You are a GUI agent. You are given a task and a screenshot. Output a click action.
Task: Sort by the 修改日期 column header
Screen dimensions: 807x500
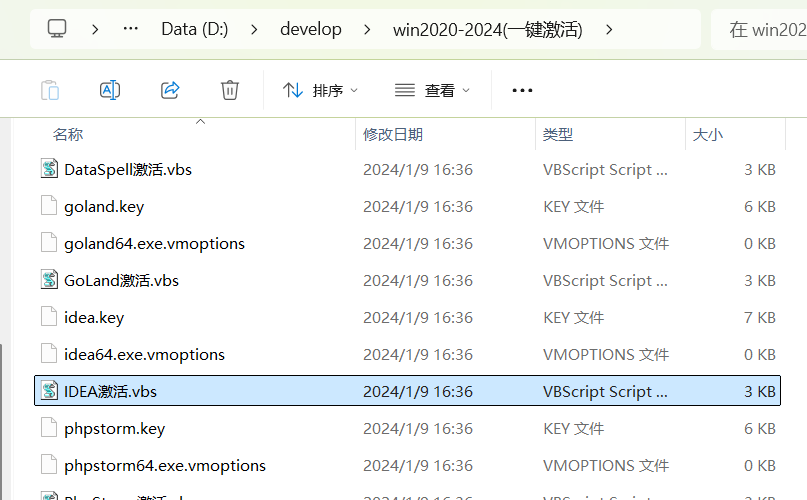[393, 135]
